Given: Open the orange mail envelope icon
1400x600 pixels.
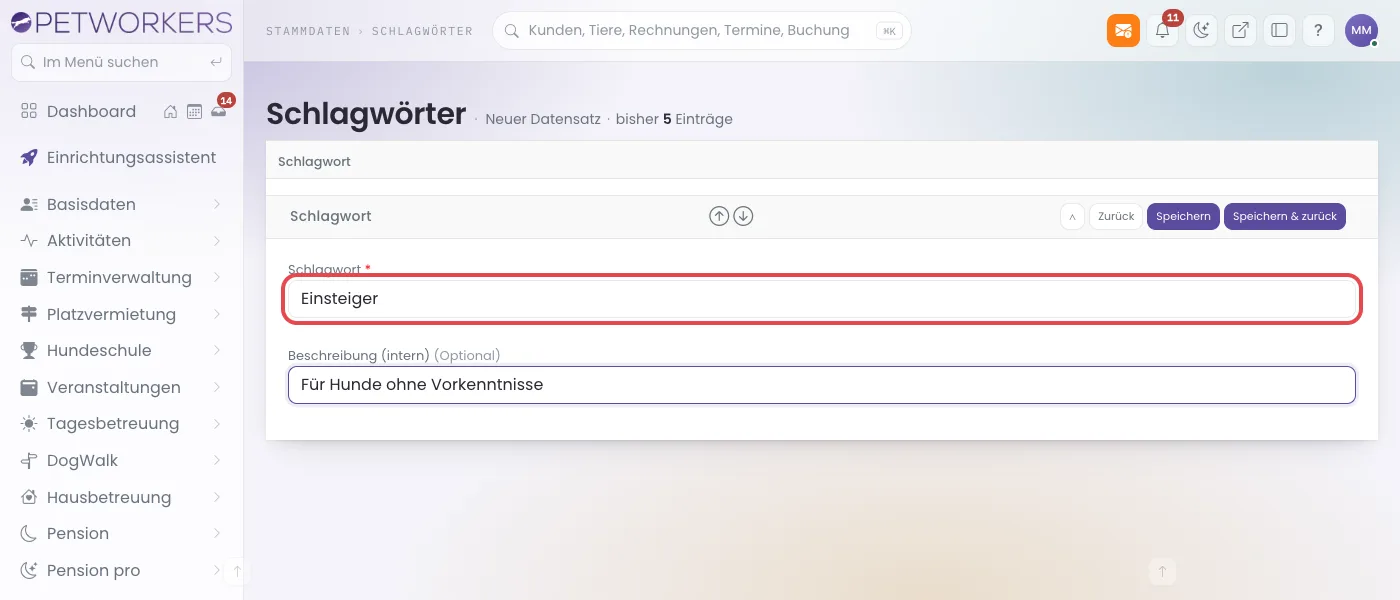Looking at the screenshot, I should coord(1123,31).
